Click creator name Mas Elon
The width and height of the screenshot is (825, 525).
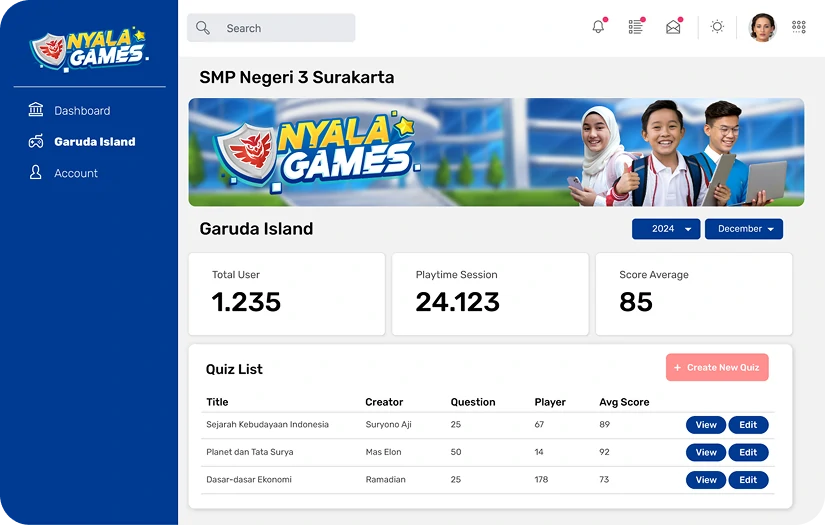[x=384, y=452]
